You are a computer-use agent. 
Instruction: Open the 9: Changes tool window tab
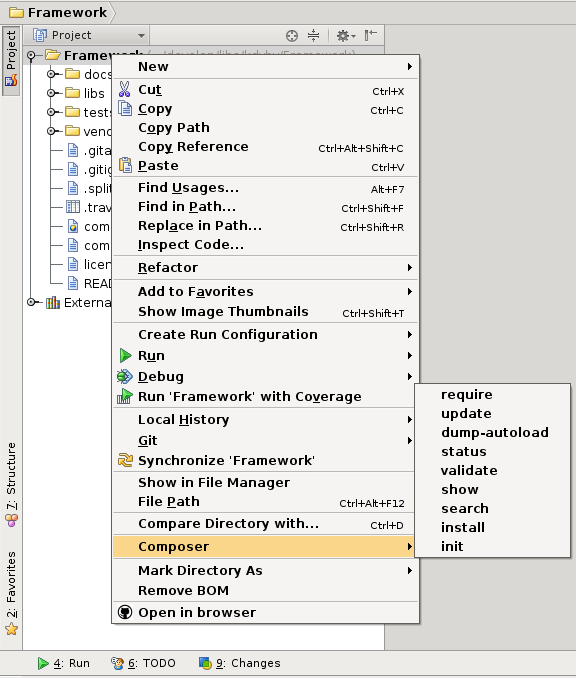(x=240, y=663)
